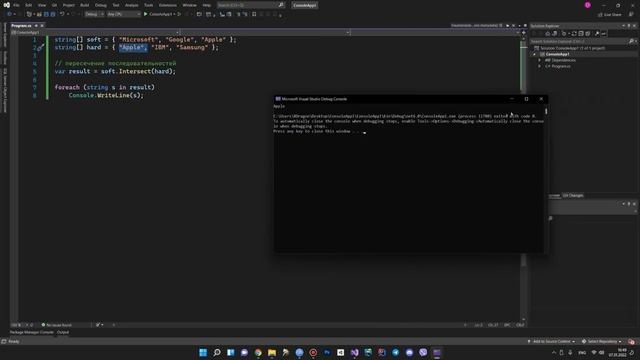This screenshot has width=640, height=360.
Task: Open the Windows Start menu
Action: click(x=203, y=353)
